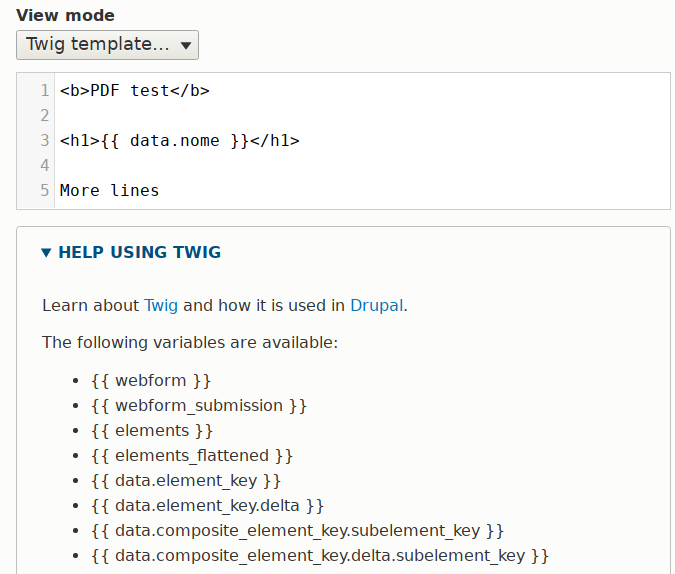
Task: Click the elements_flattened variable entry
Action: point(191,456)
